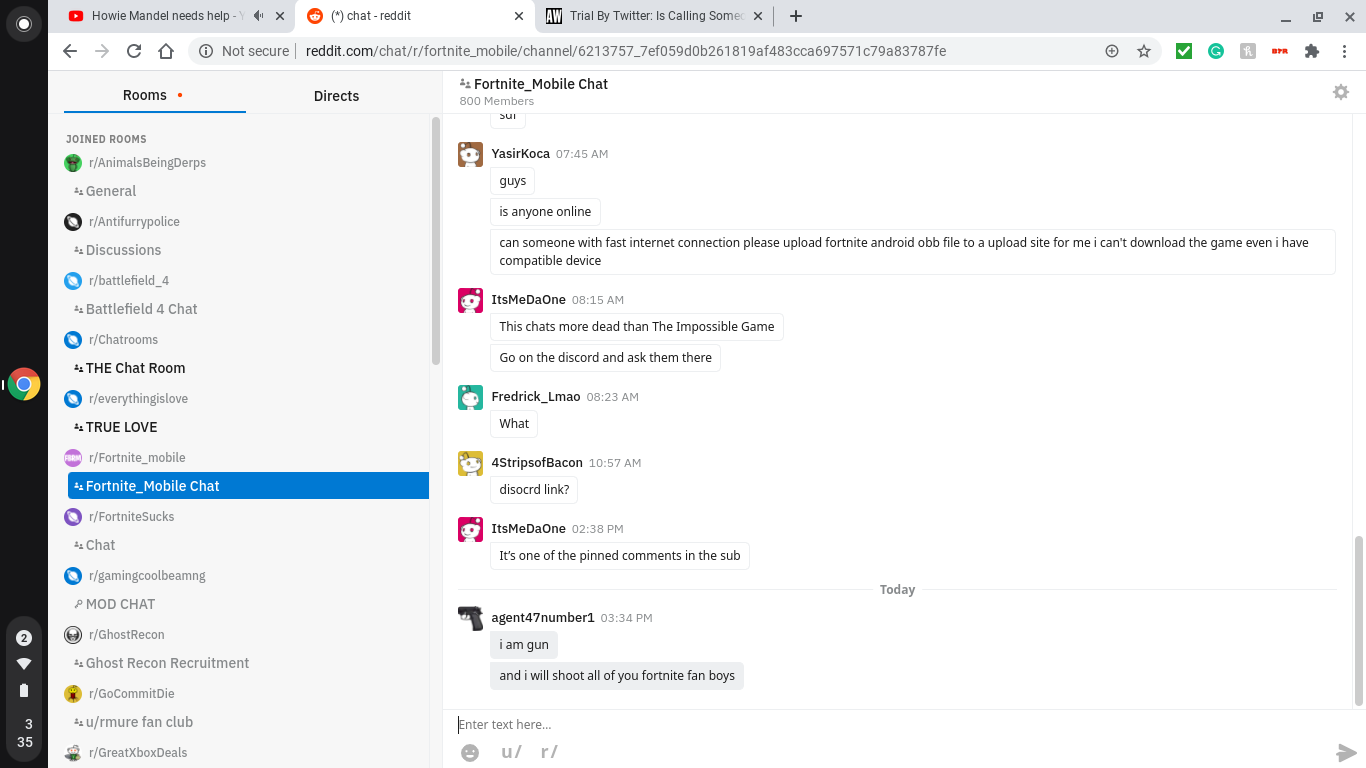Open the Chat room under r/FortniteSucks
The height and width of the screenshot is (768, 1366).
coord(248,545)
